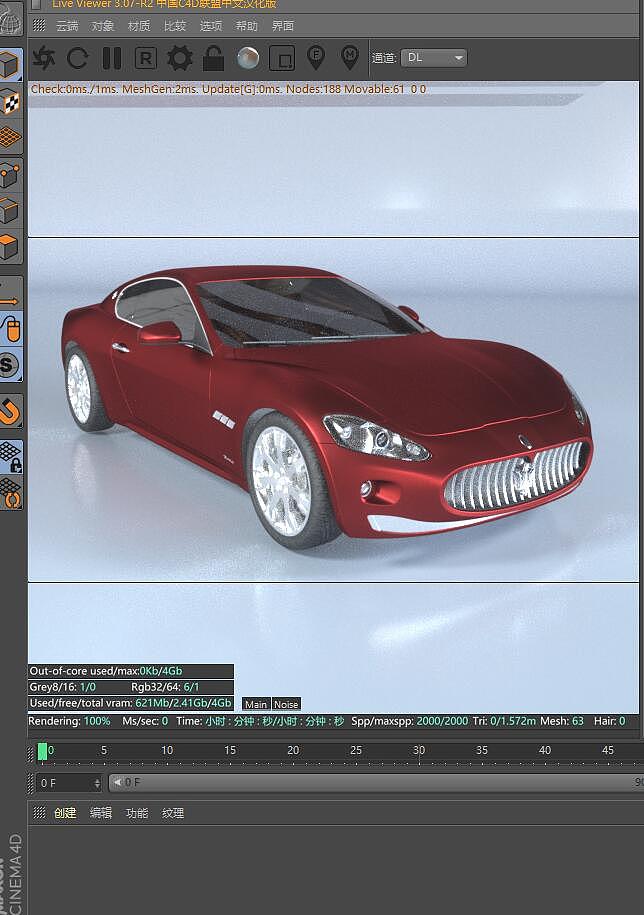Viewport: 644px width, 915px height.
Task: Enable snapping with the magnet icon
Action: click(x=10, y=411)
